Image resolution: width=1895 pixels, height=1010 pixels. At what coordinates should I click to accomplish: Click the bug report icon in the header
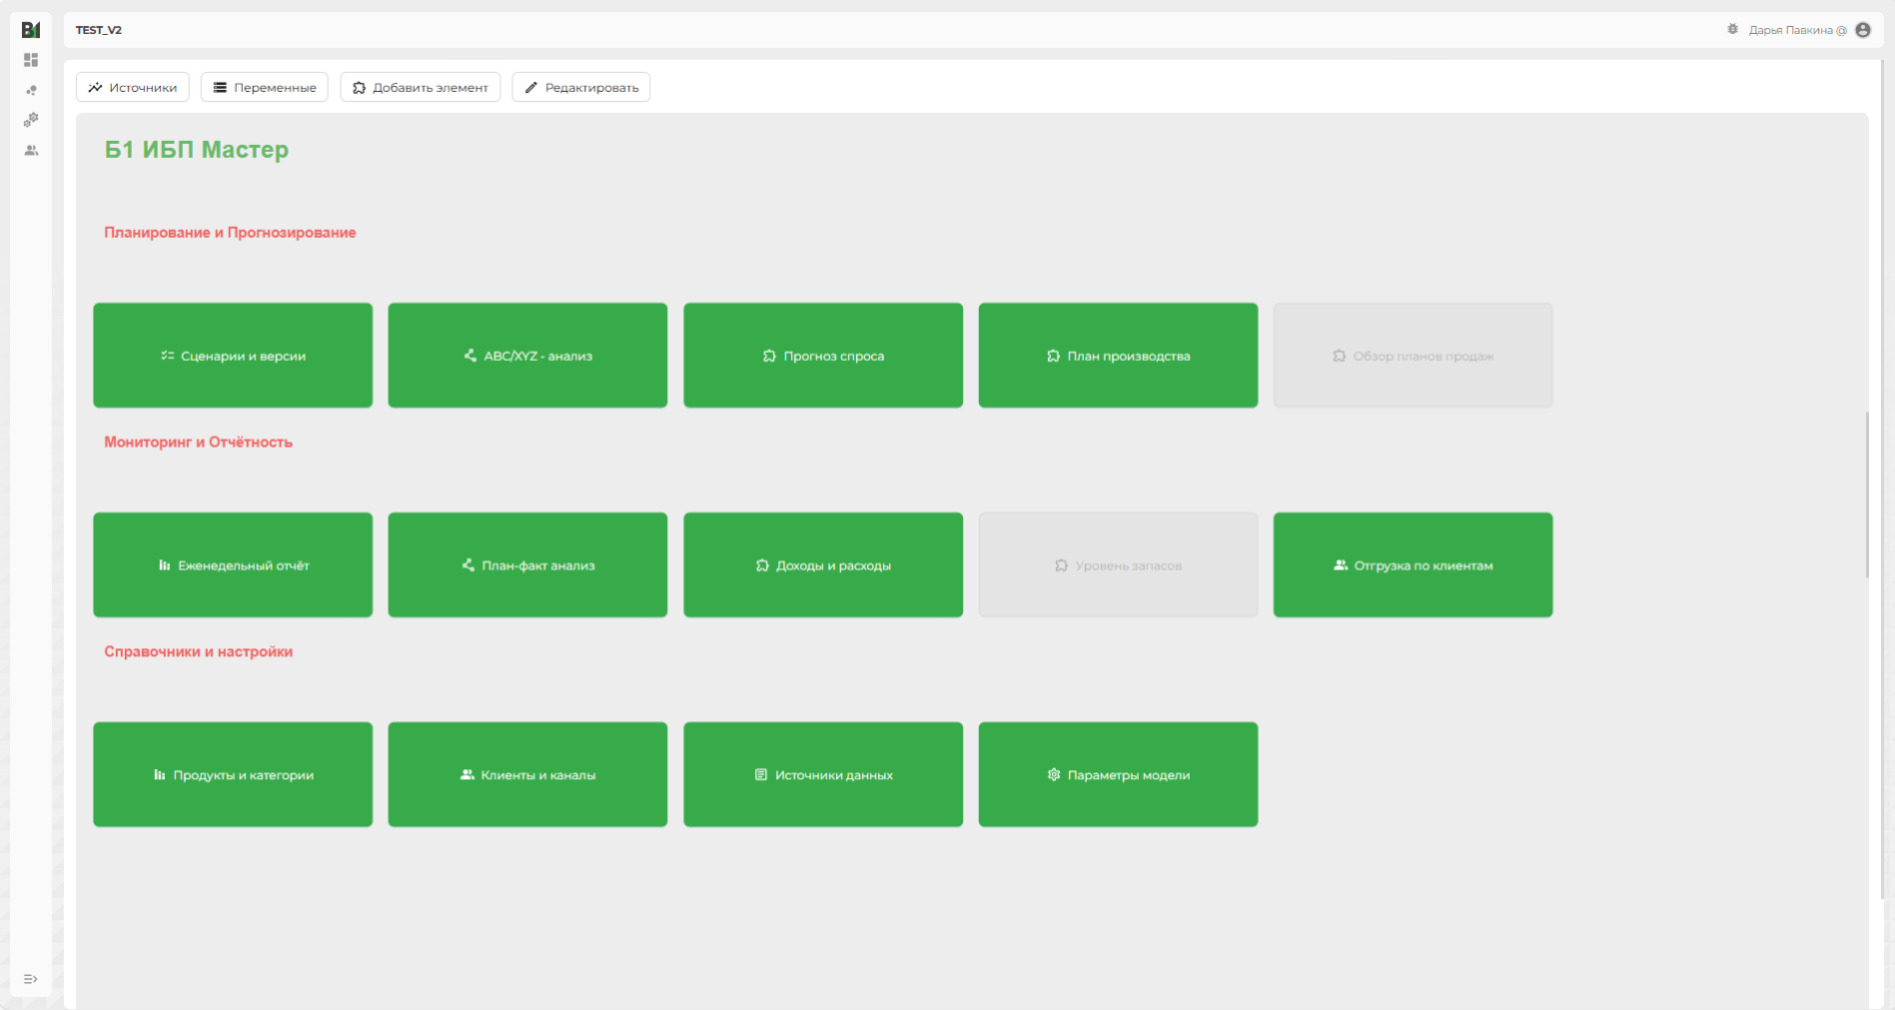click(1733, 30)
